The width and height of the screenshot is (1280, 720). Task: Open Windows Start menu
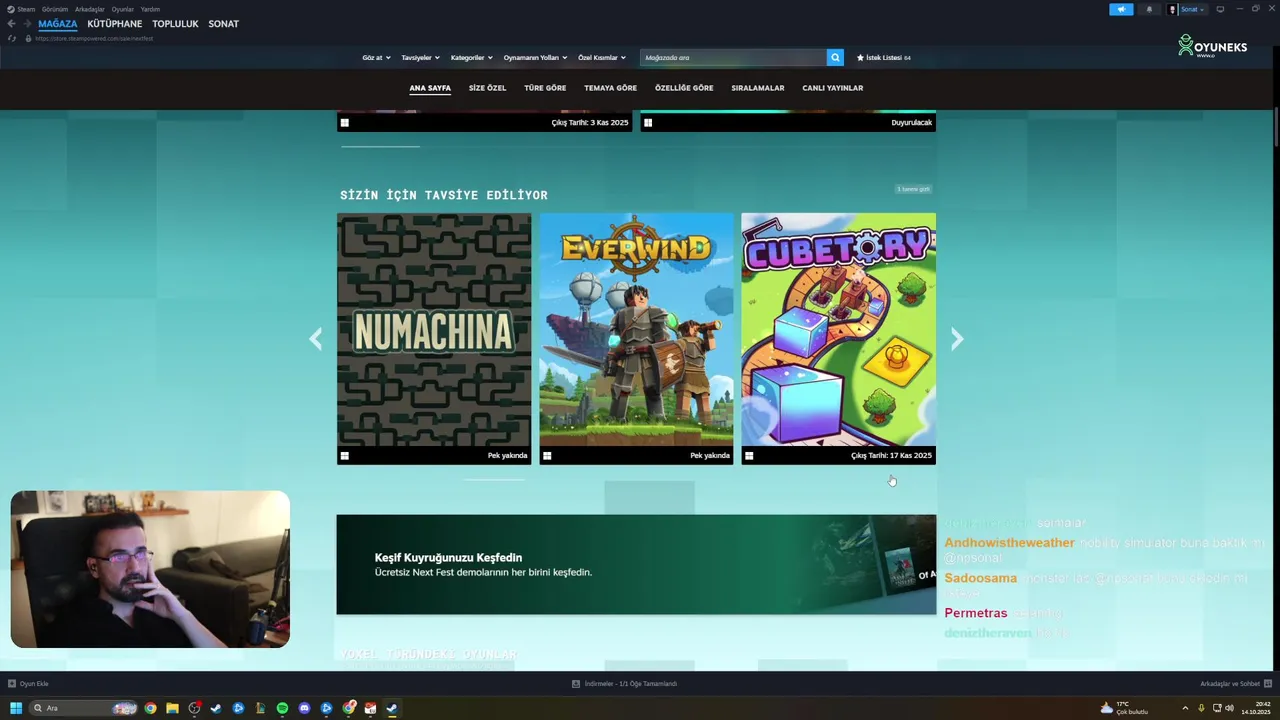(16, 708)
